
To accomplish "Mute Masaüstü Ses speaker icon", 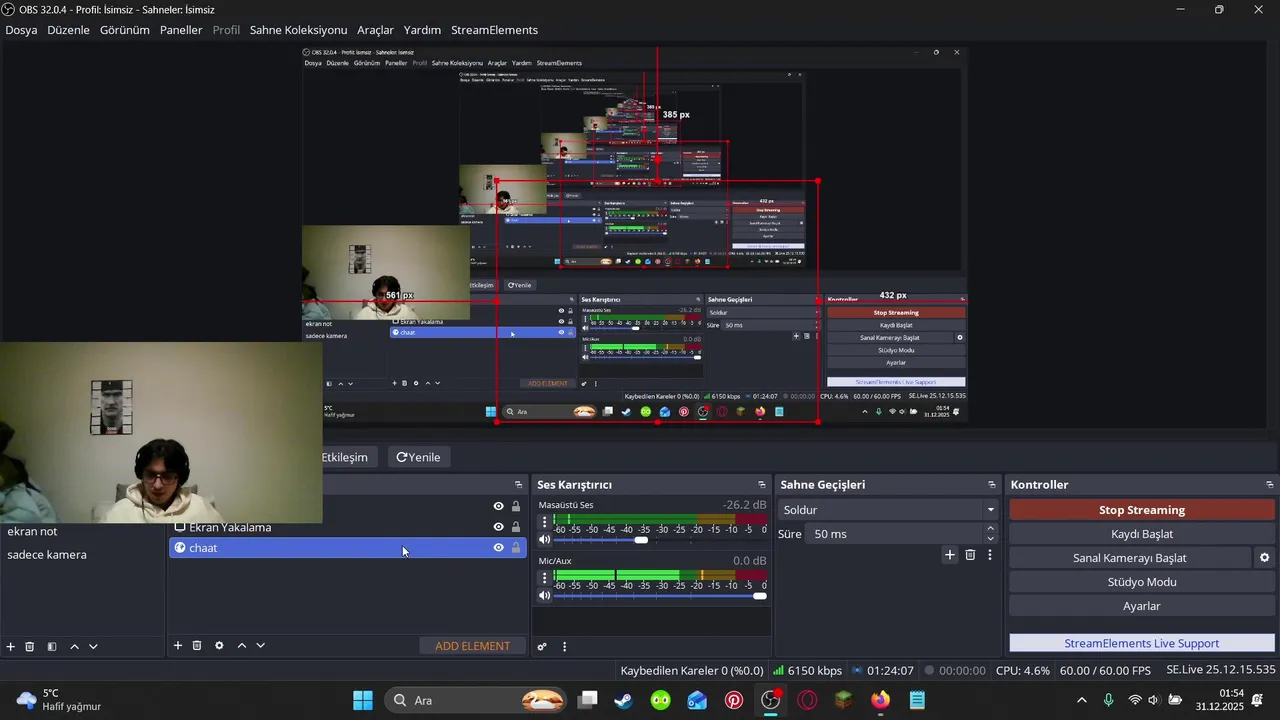I will coord(545,540).
